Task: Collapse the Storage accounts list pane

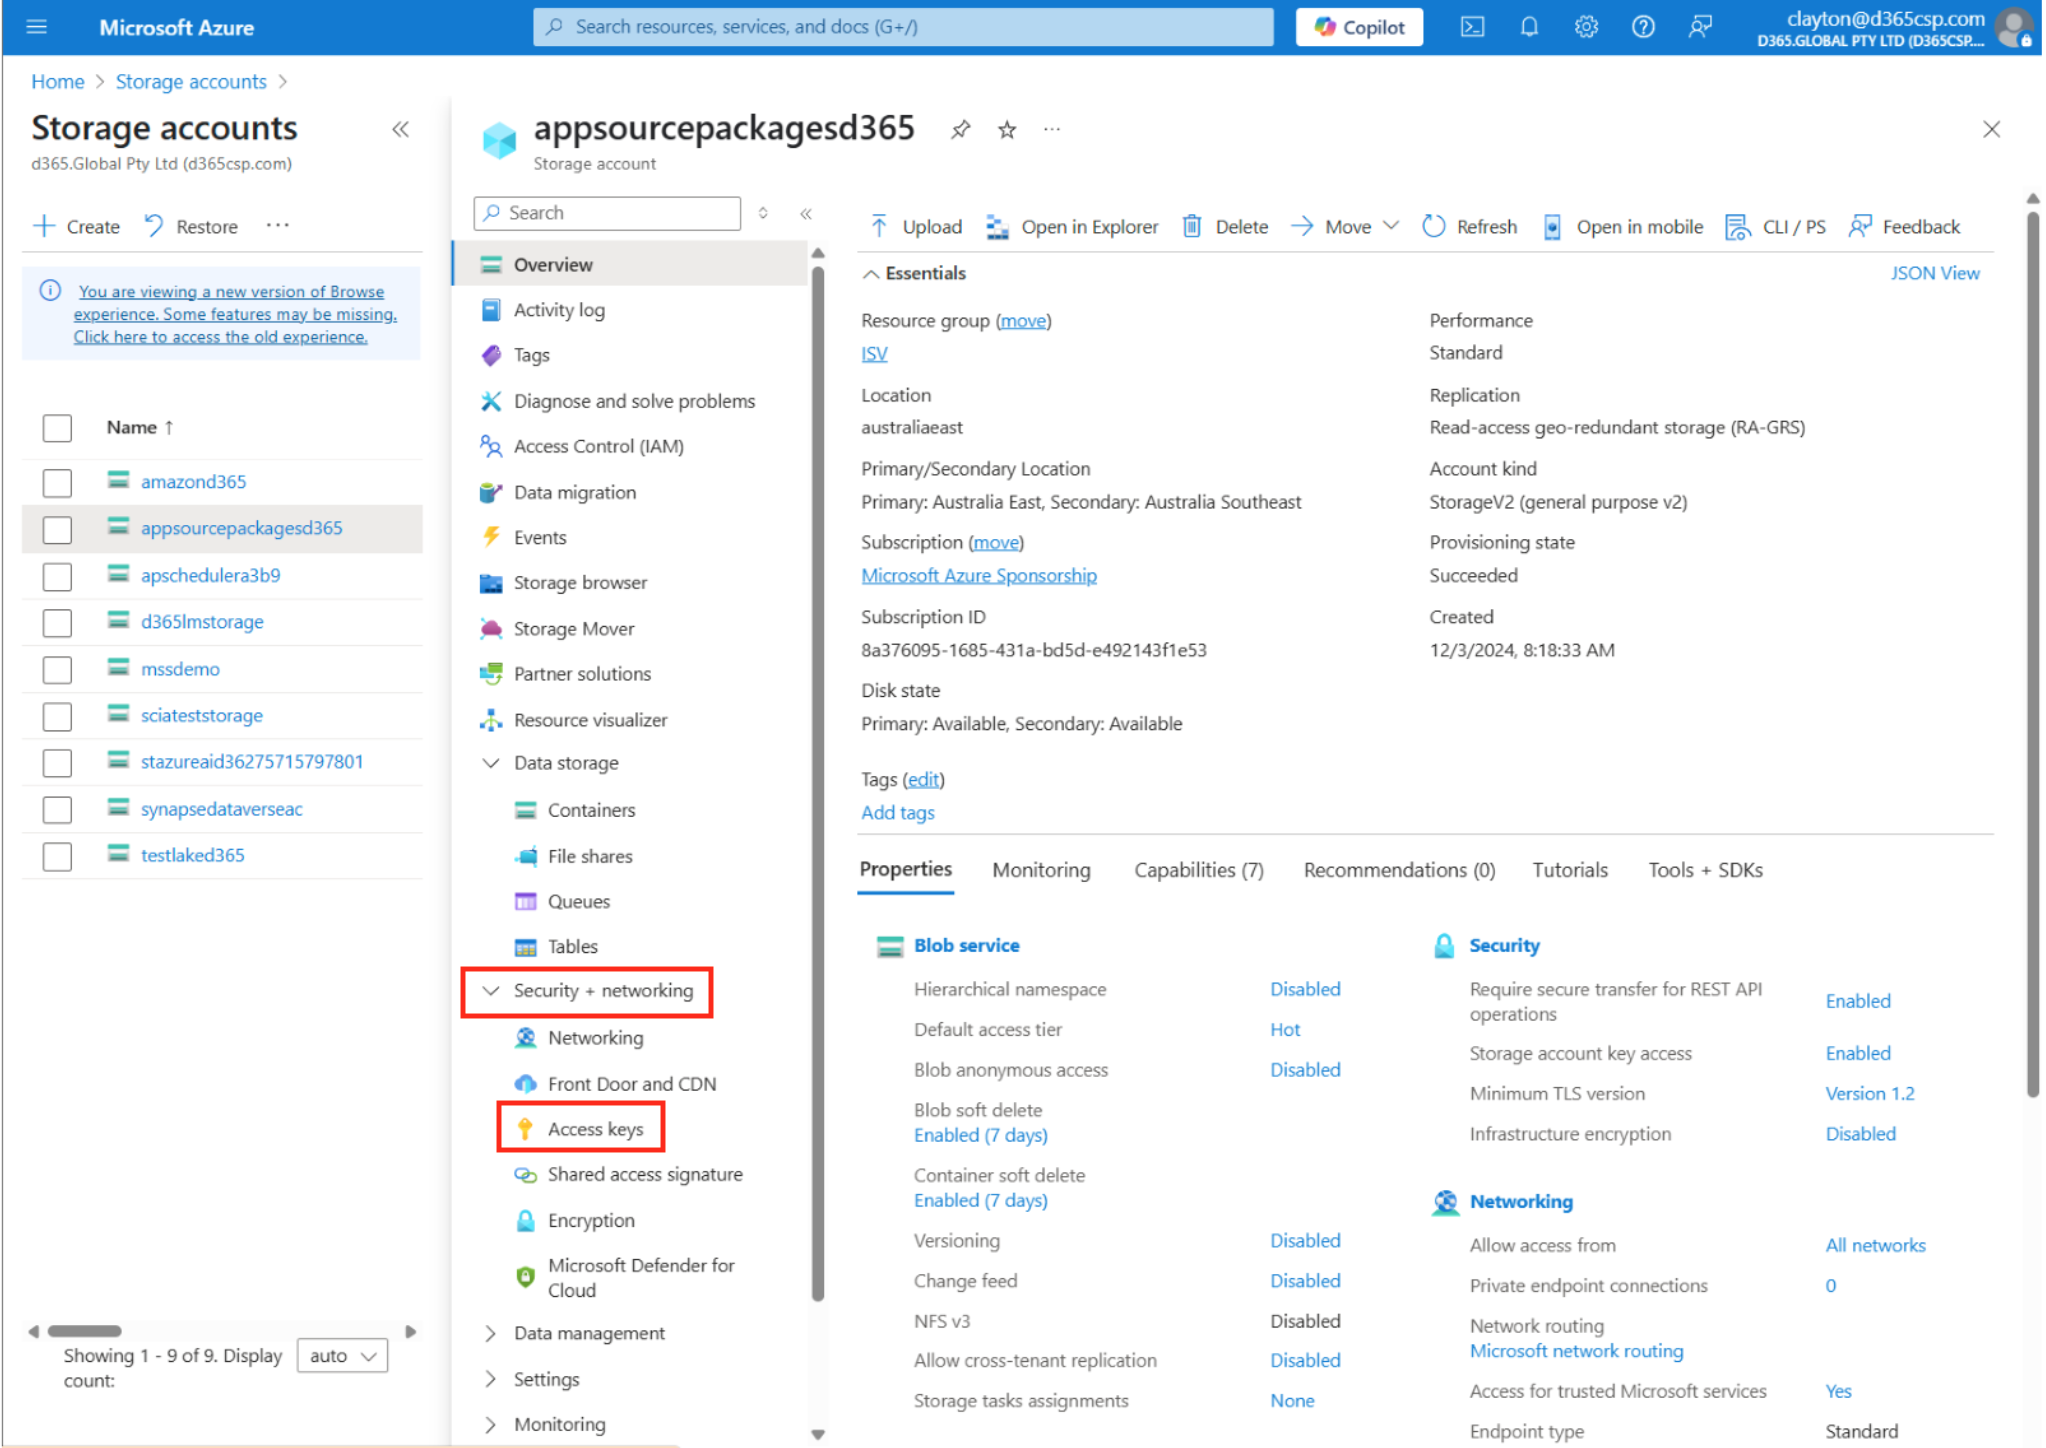Action: click(x=400, y=129)
